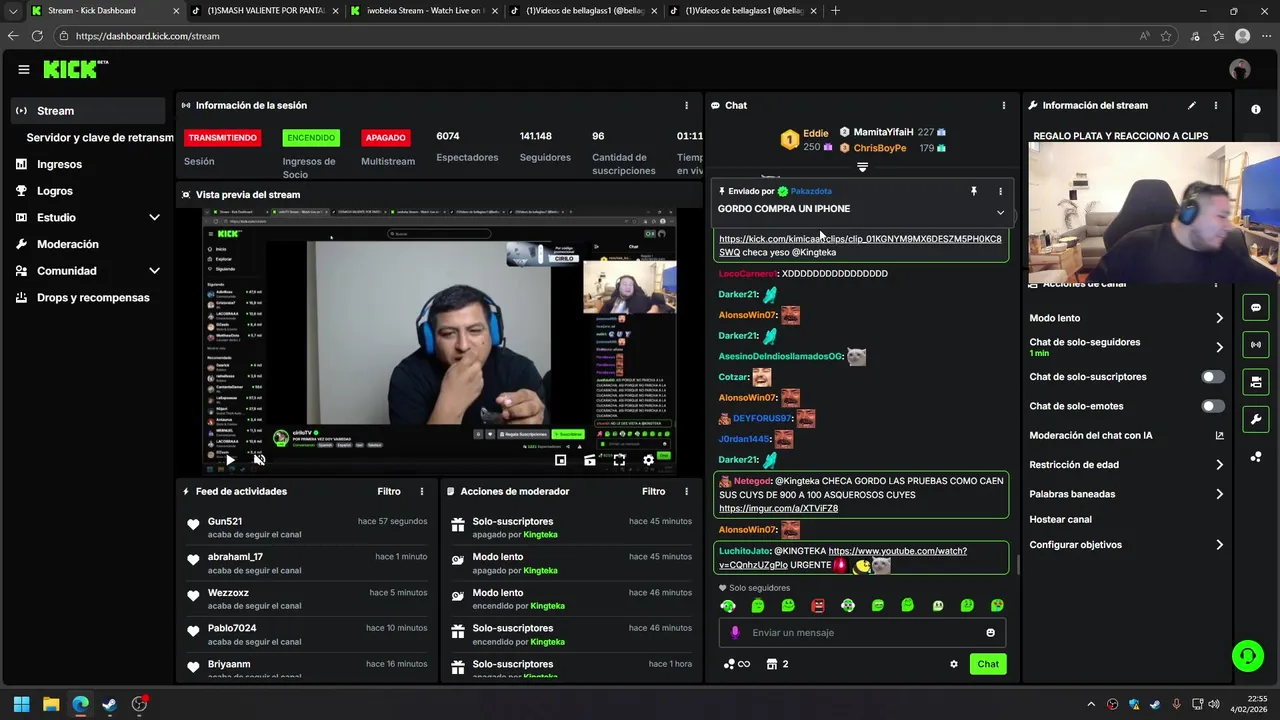Edit stream info with the pencil icon
Viewport: 1280px width, 720px height.
pyautogui.click(x=1191, y=105)
